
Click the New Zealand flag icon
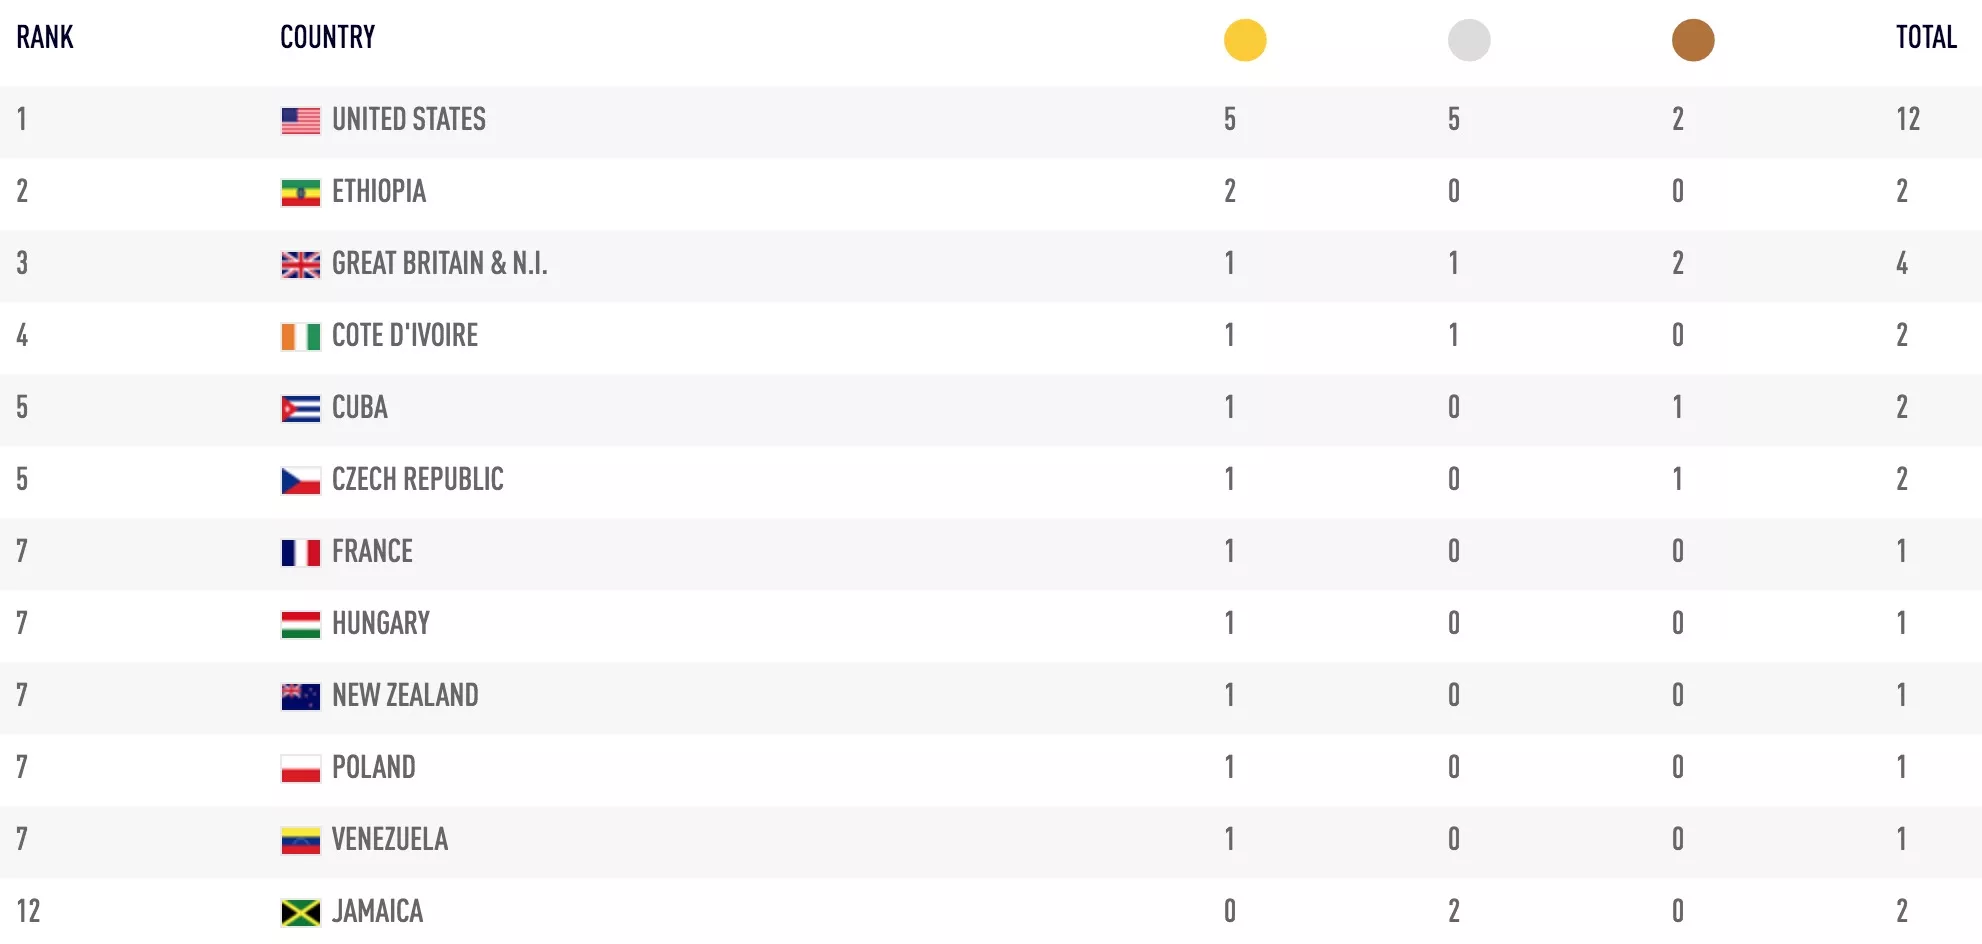(x=300, y=696)
